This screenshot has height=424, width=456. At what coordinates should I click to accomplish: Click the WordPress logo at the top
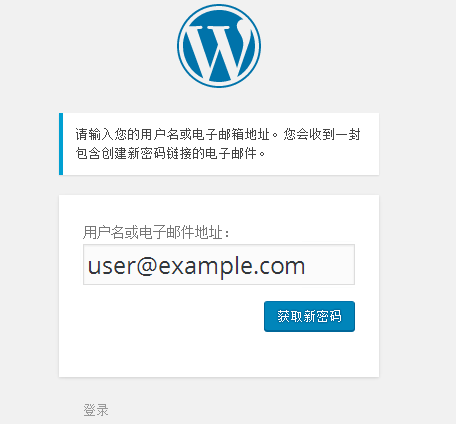(219, 46)
